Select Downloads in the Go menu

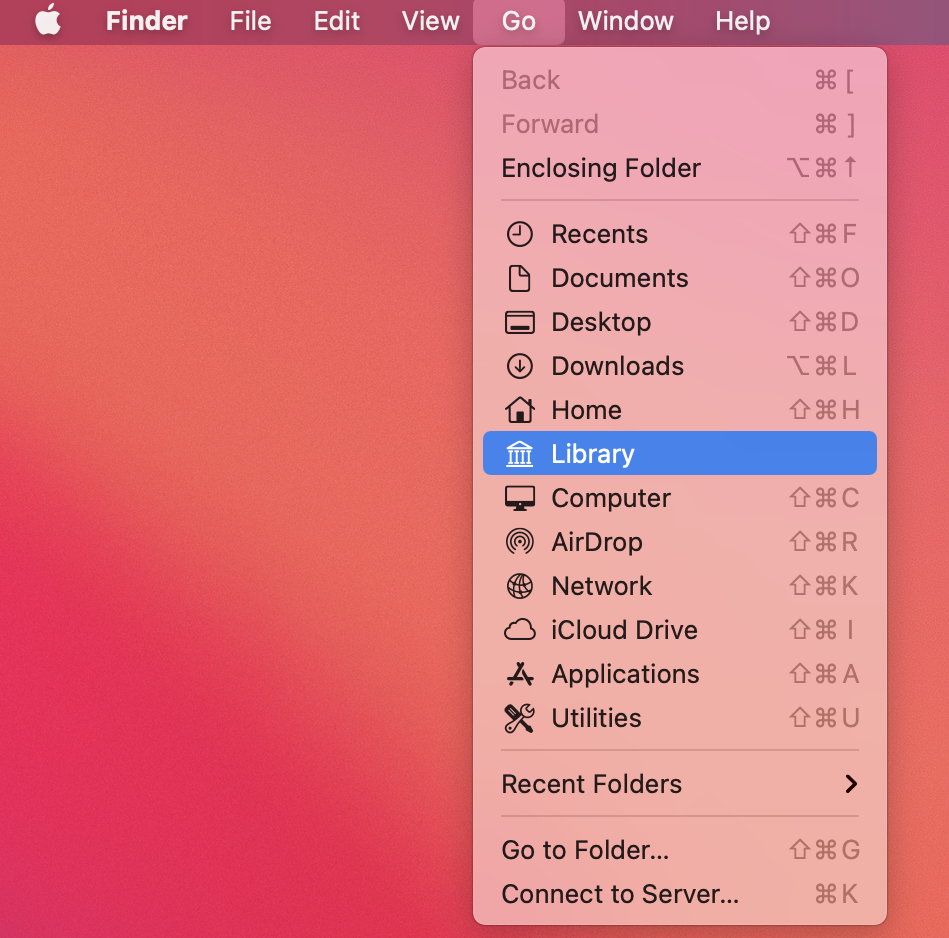[680, 366]
